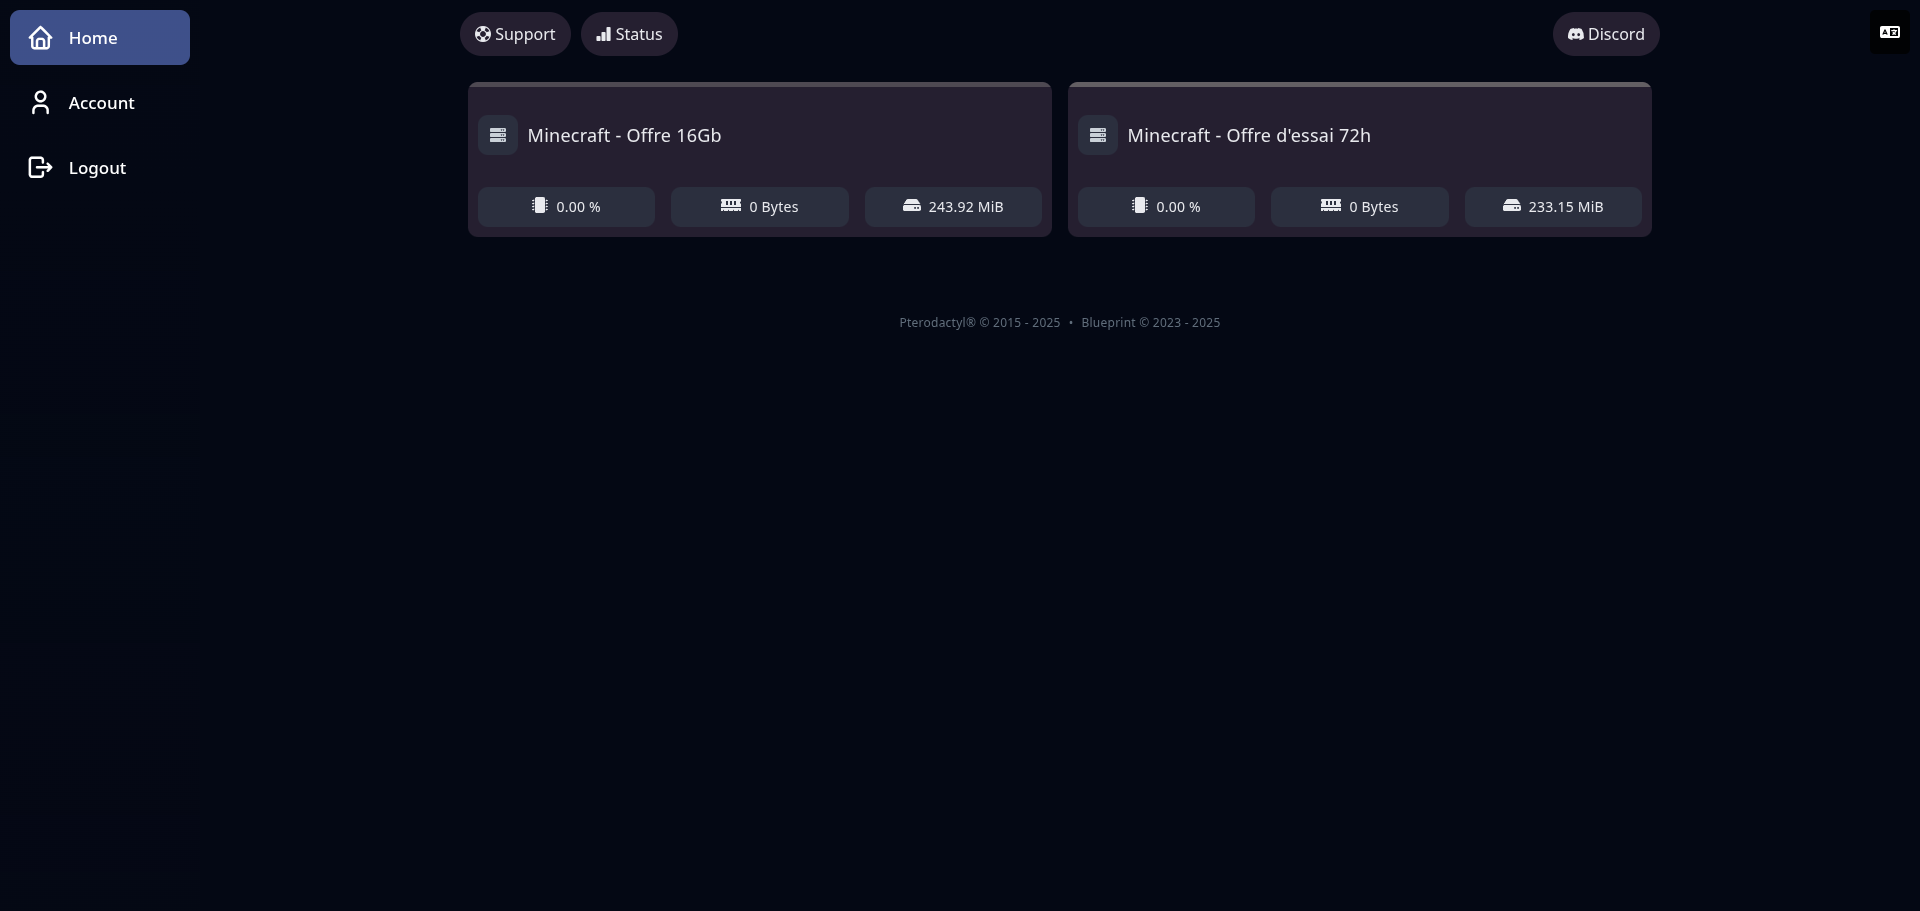Click disk icon in Offre d'essai 72h card
The image size is (1920, 911).
pos(1512,205)
